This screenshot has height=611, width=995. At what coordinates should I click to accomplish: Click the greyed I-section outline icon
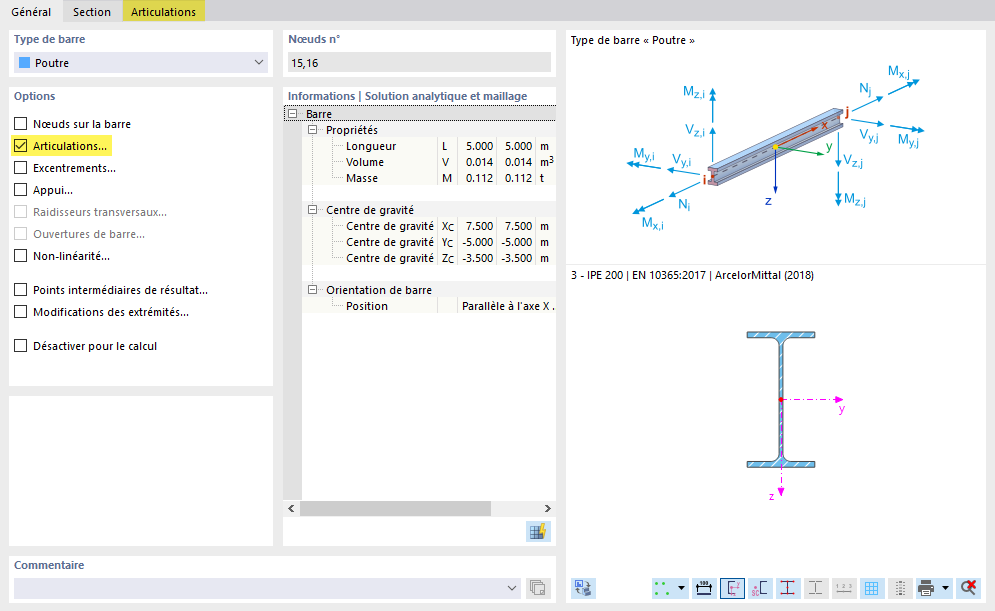pos(815,588)
